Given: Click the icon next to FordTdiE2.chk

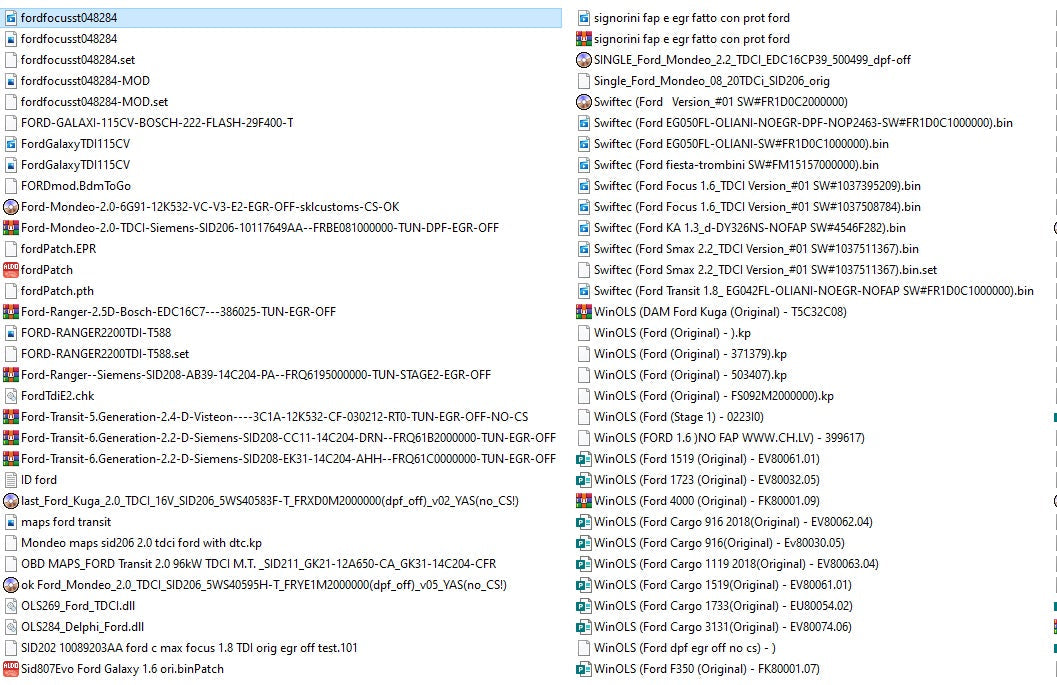Looking at the screenshot, I should [11, 396].
